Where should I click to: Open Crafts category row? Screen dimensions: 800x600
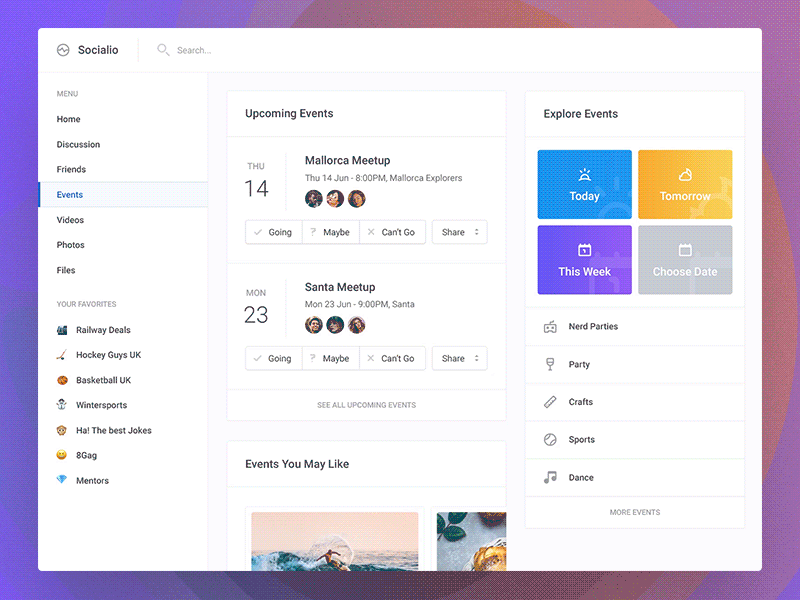point(635,402)
